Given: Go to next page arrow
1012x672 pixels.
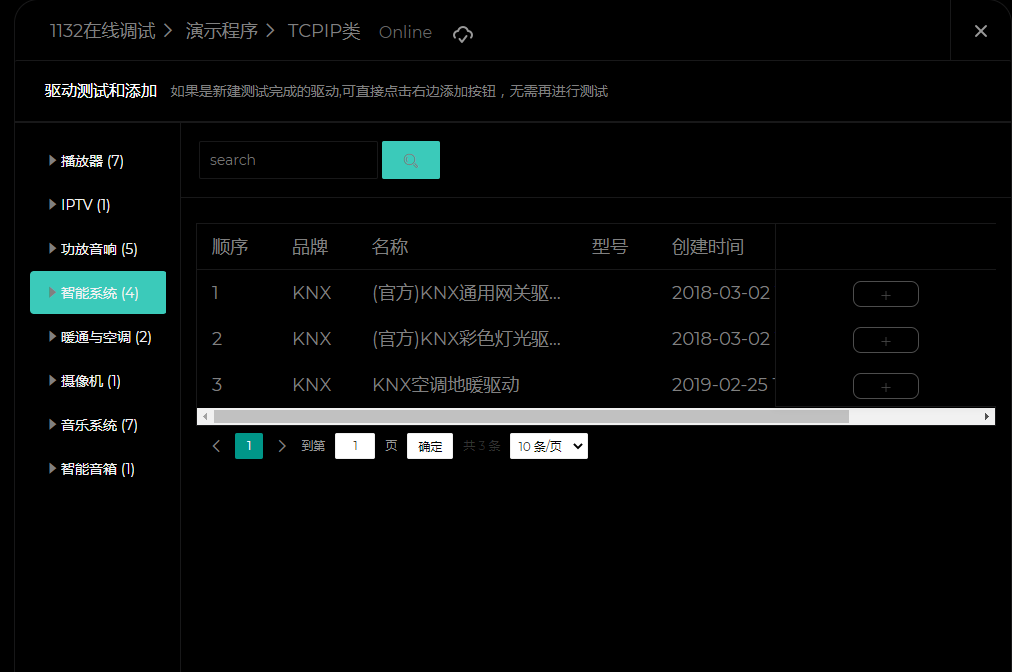Looking at the screenshot, I should (x=281, y=446).
